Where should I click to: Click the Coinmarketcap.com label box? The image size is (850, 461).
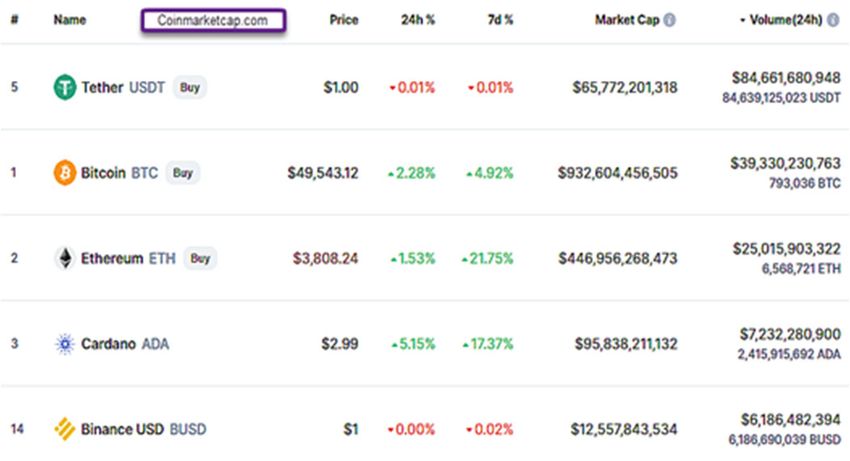coord(213,20)
